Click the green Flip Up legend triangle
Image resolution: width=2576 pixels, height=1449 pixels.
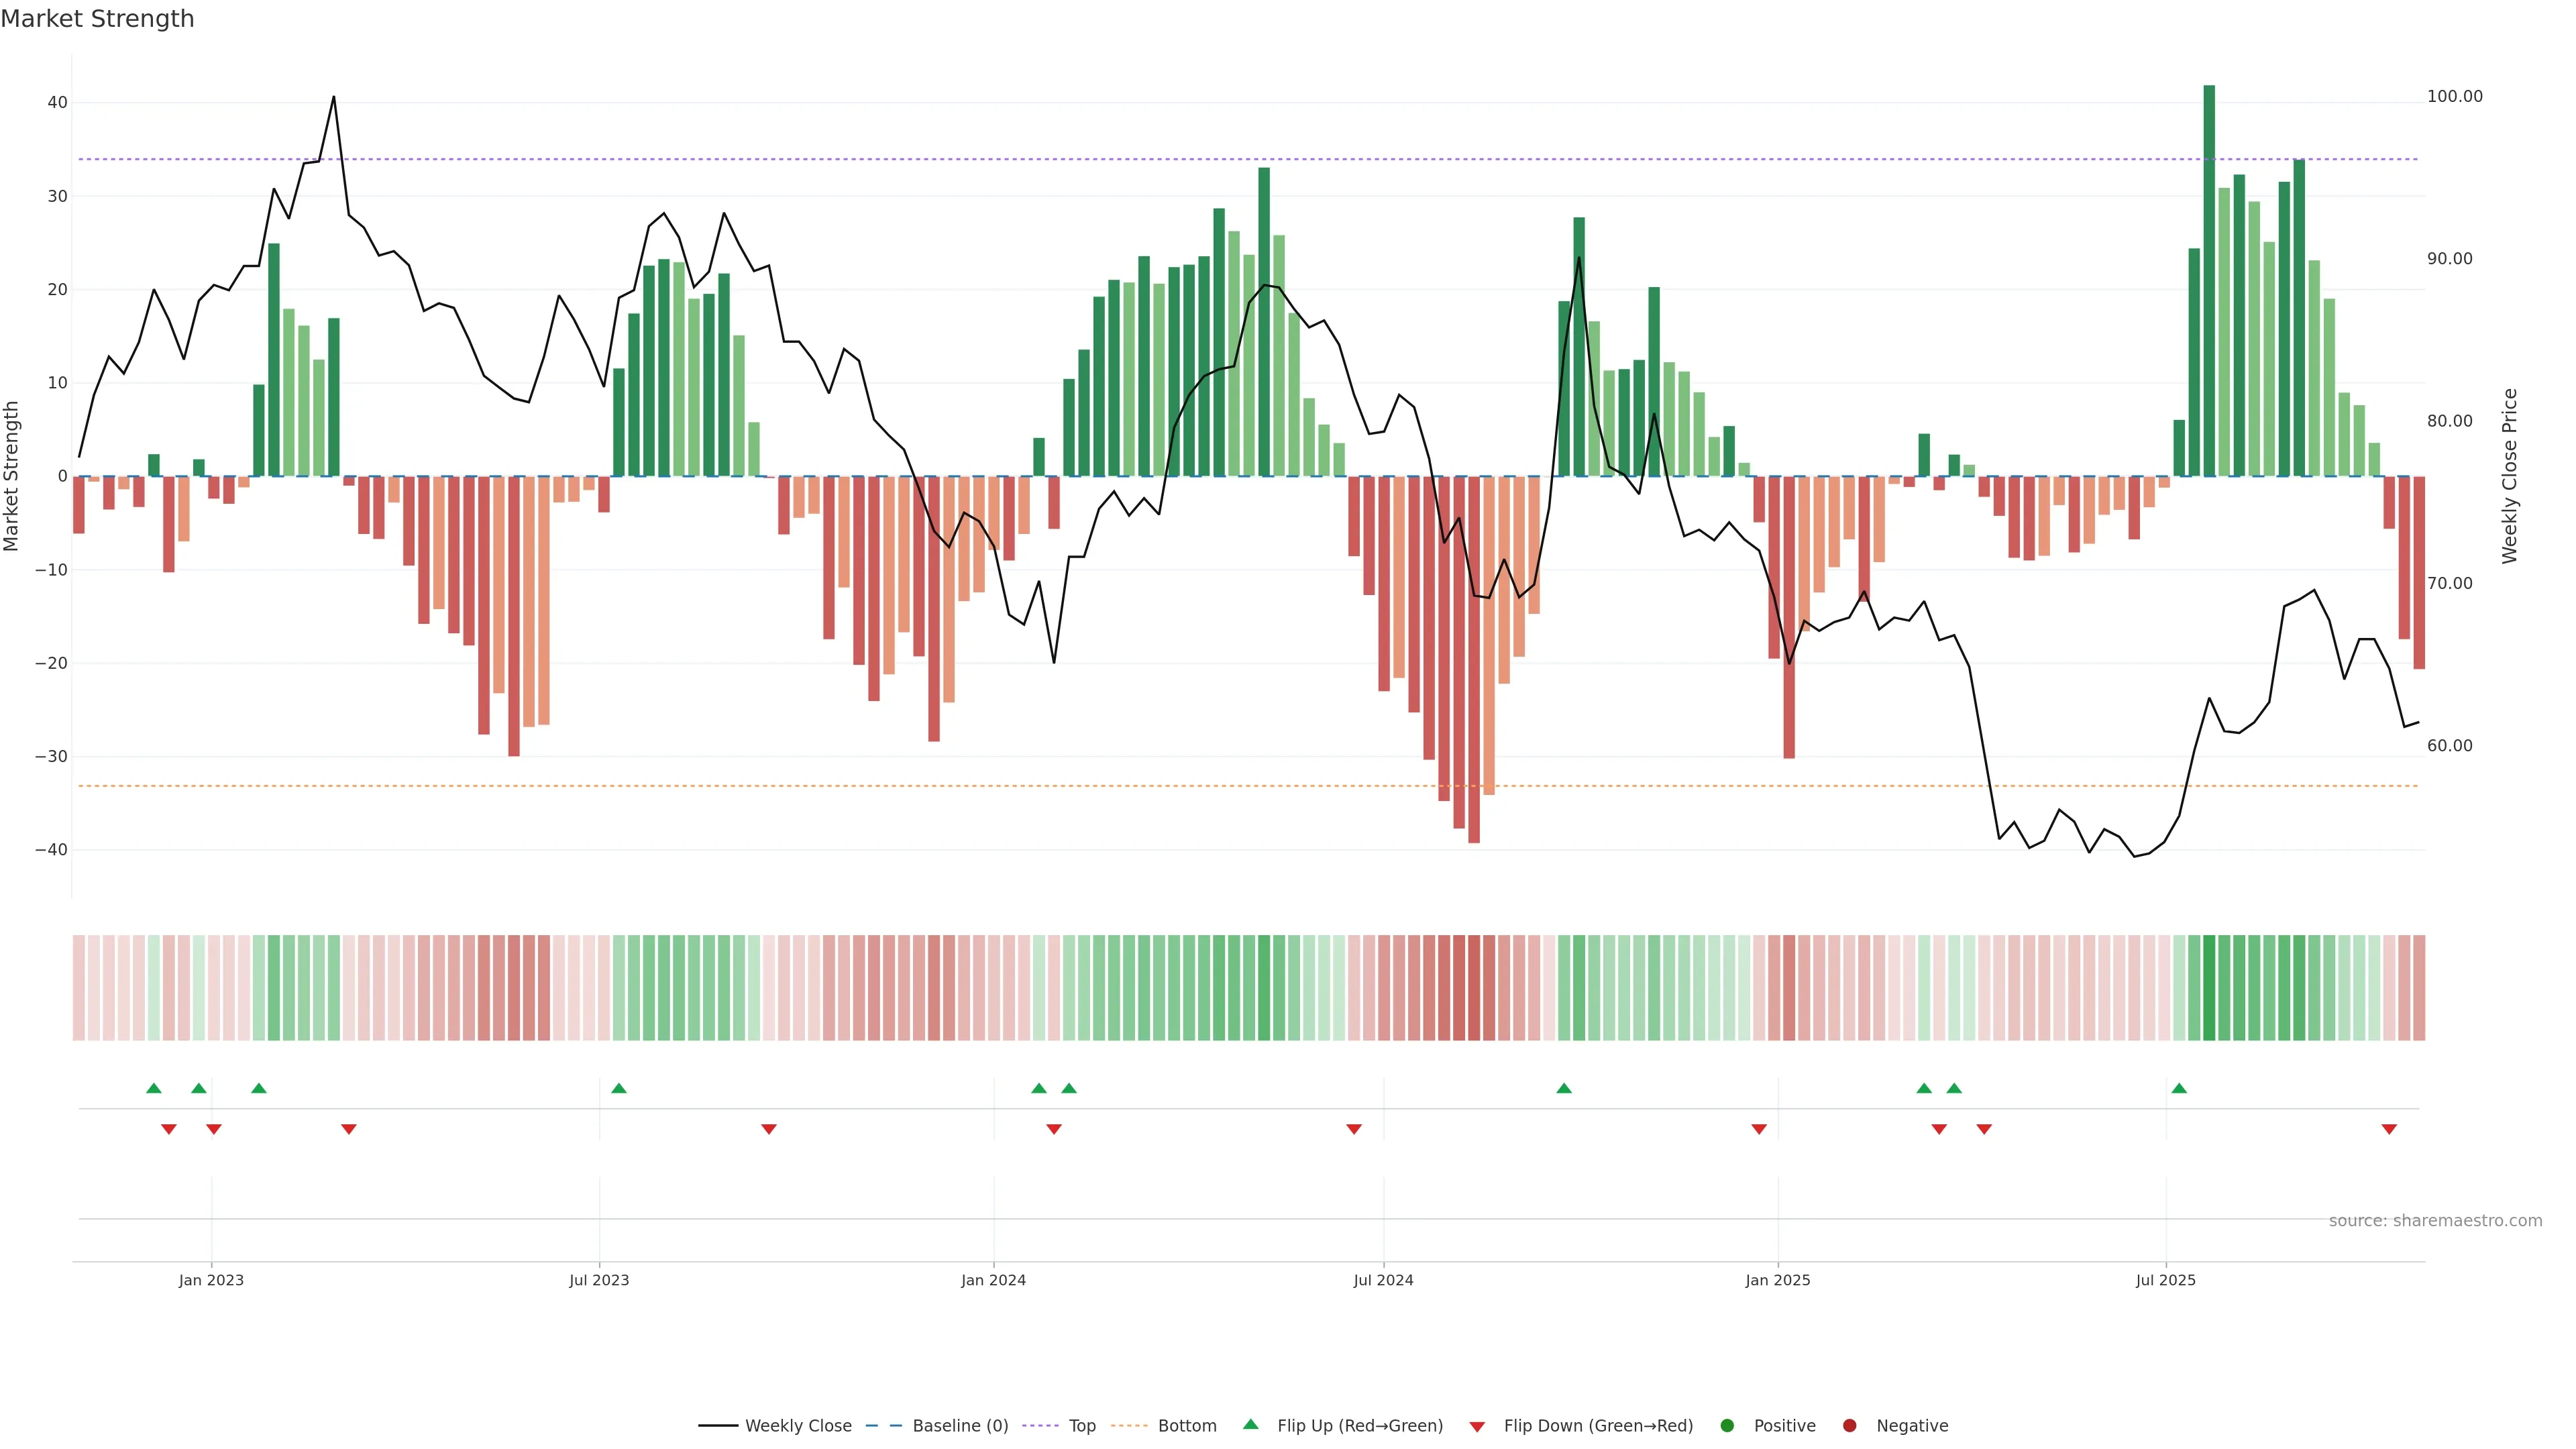(x=1250, y=1424)
